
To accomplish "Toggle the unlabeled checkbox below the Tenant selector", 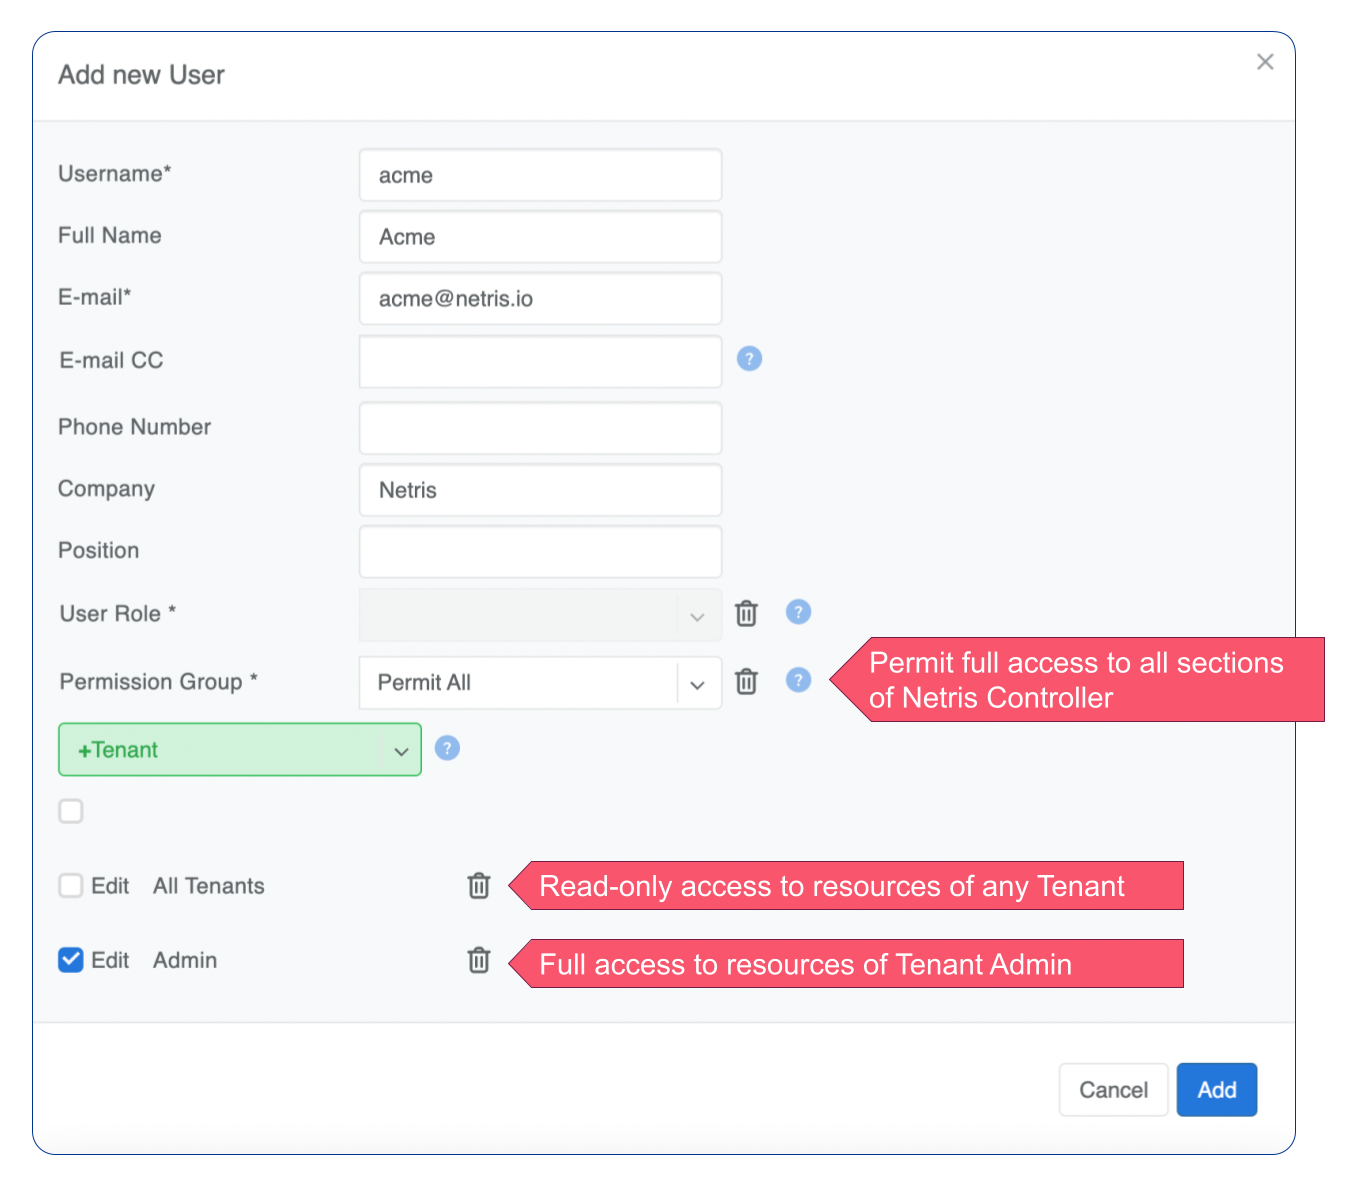I will [x=70, y=811].
